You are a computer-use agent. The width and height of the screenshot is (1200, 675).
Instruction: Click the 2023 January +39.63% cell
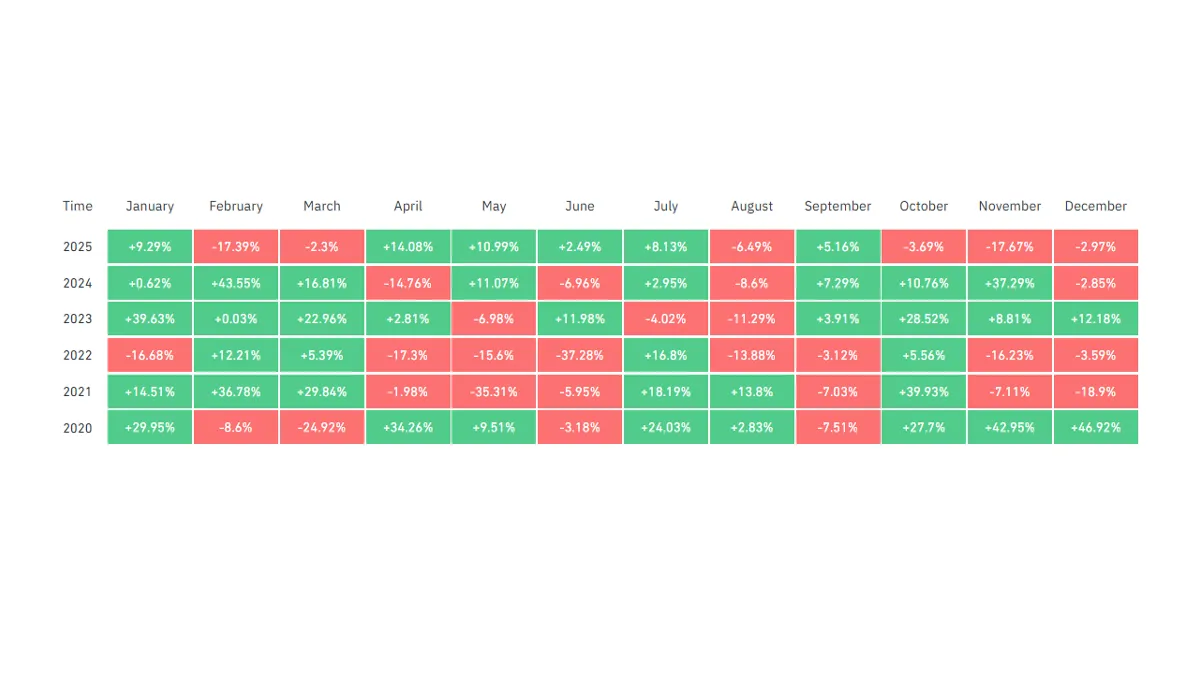point(150,319)
